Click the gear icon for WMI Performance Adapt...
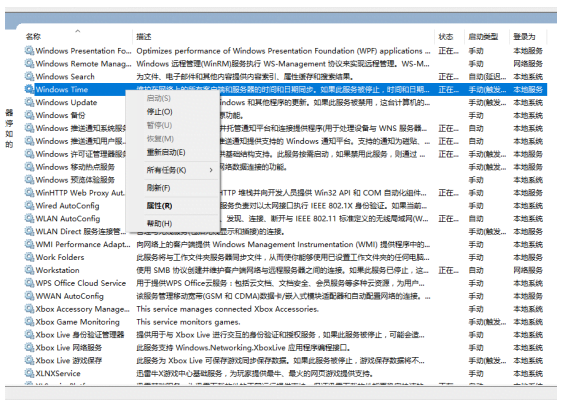The image size is (565, 400). point(29,244)
